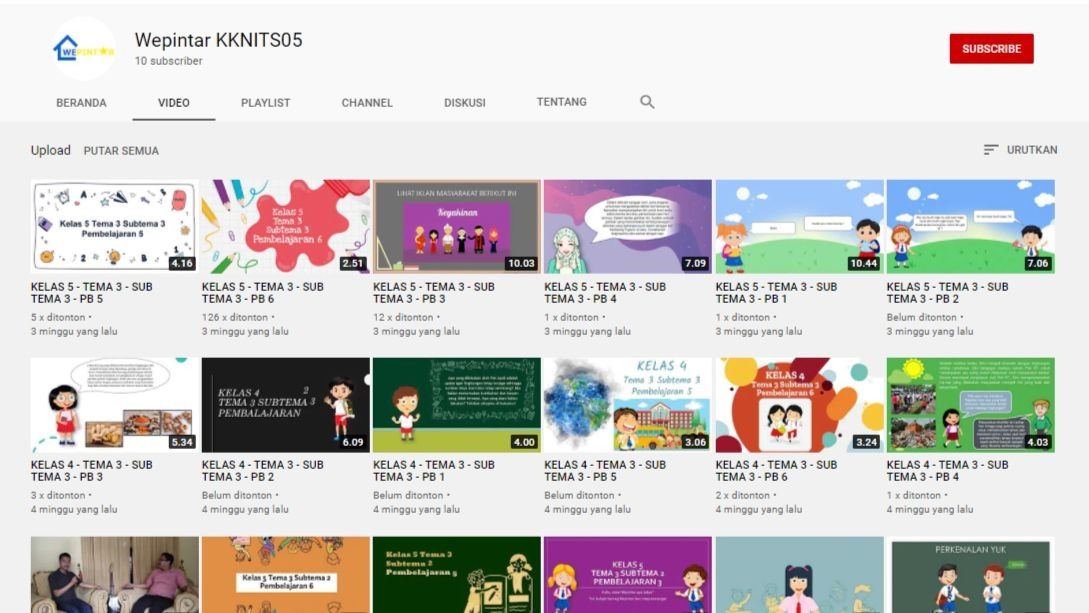Click the KELAS 5 - TEMA 3 - PB 2 title
Viewport: 1089px width, 613px height.
coord(947,292)
